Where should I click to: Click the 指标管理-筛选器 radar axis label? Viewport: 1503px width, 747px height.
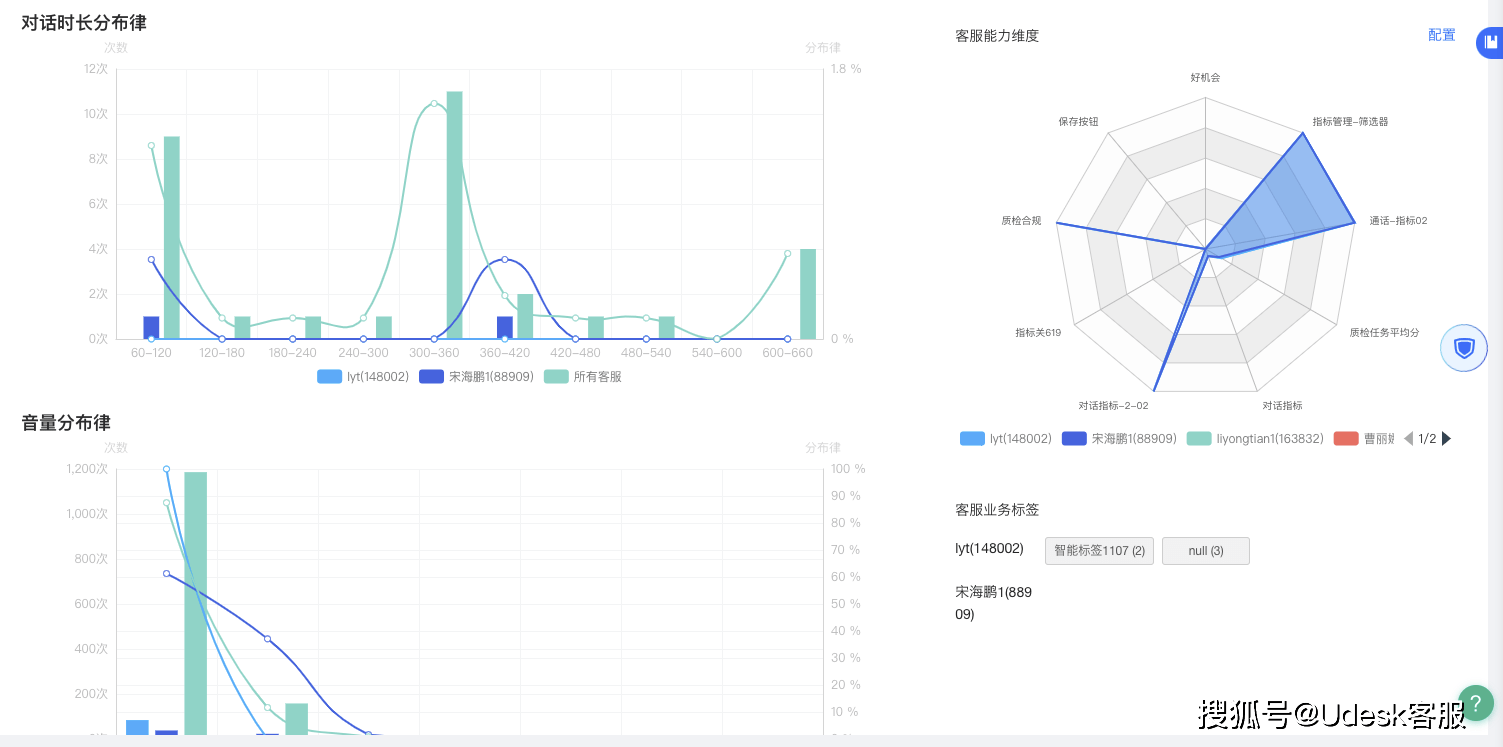[x=1350, y=121]
